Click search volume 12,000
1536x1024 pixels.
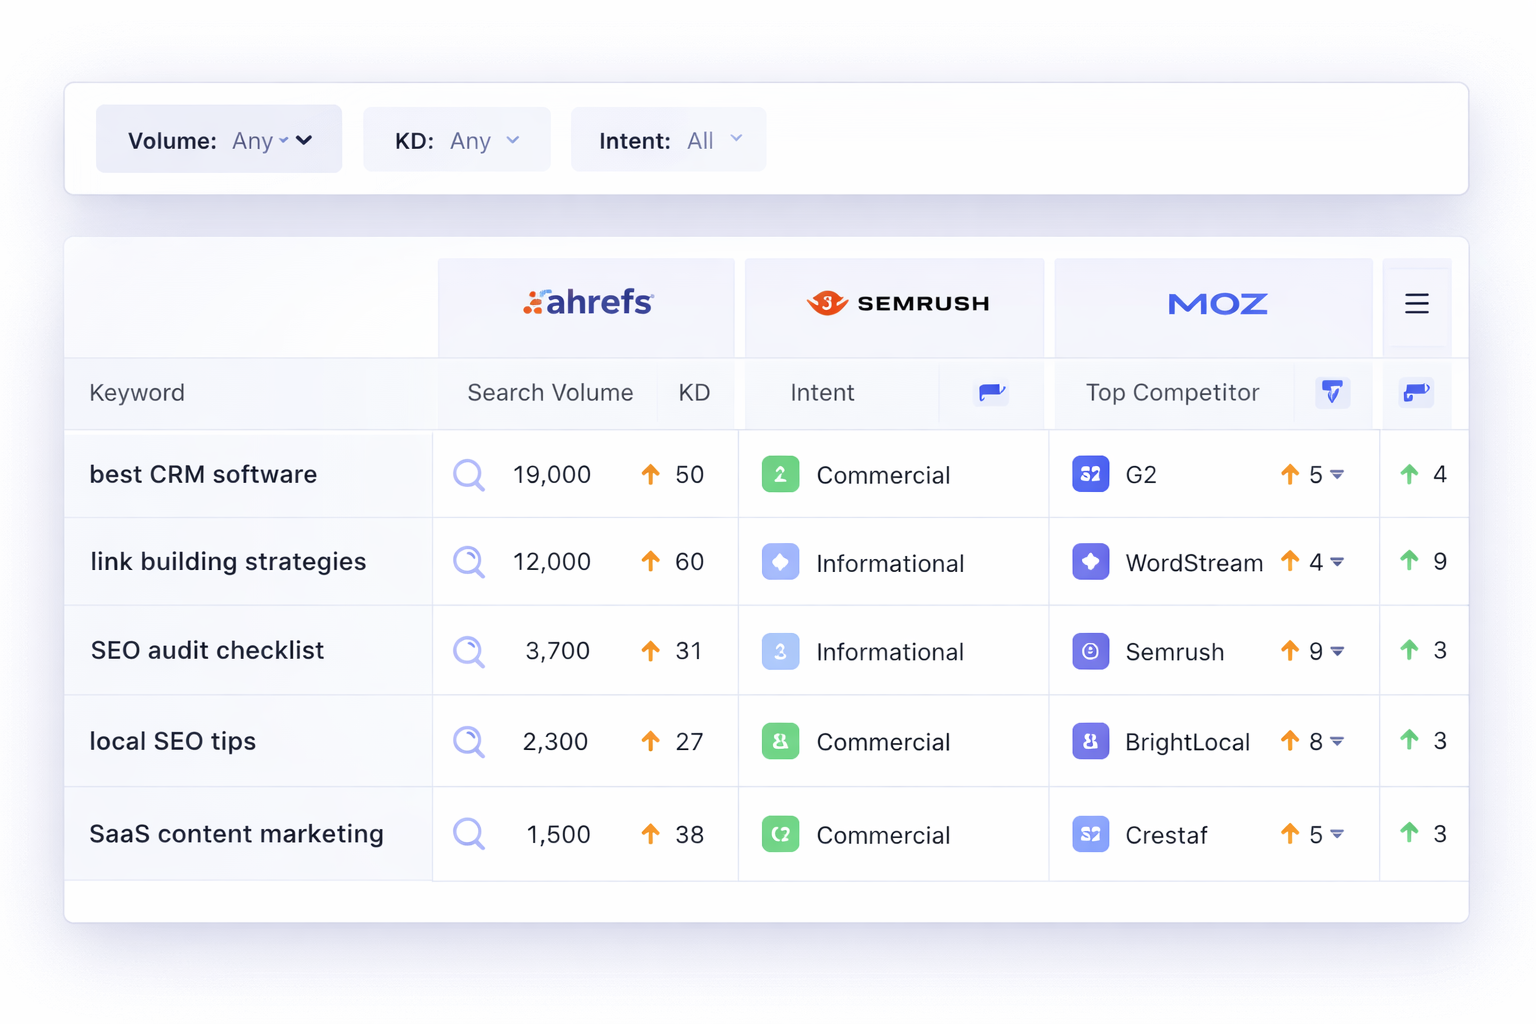point(552,562)
